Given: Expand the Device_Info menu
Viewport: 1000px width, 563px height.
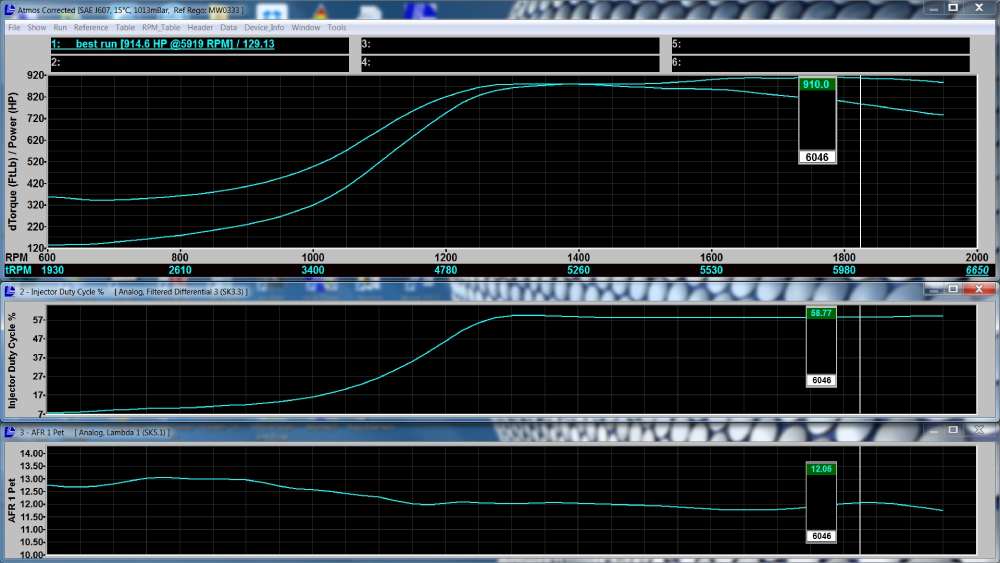Looking at the screenshot, I should tap(264, 27).
